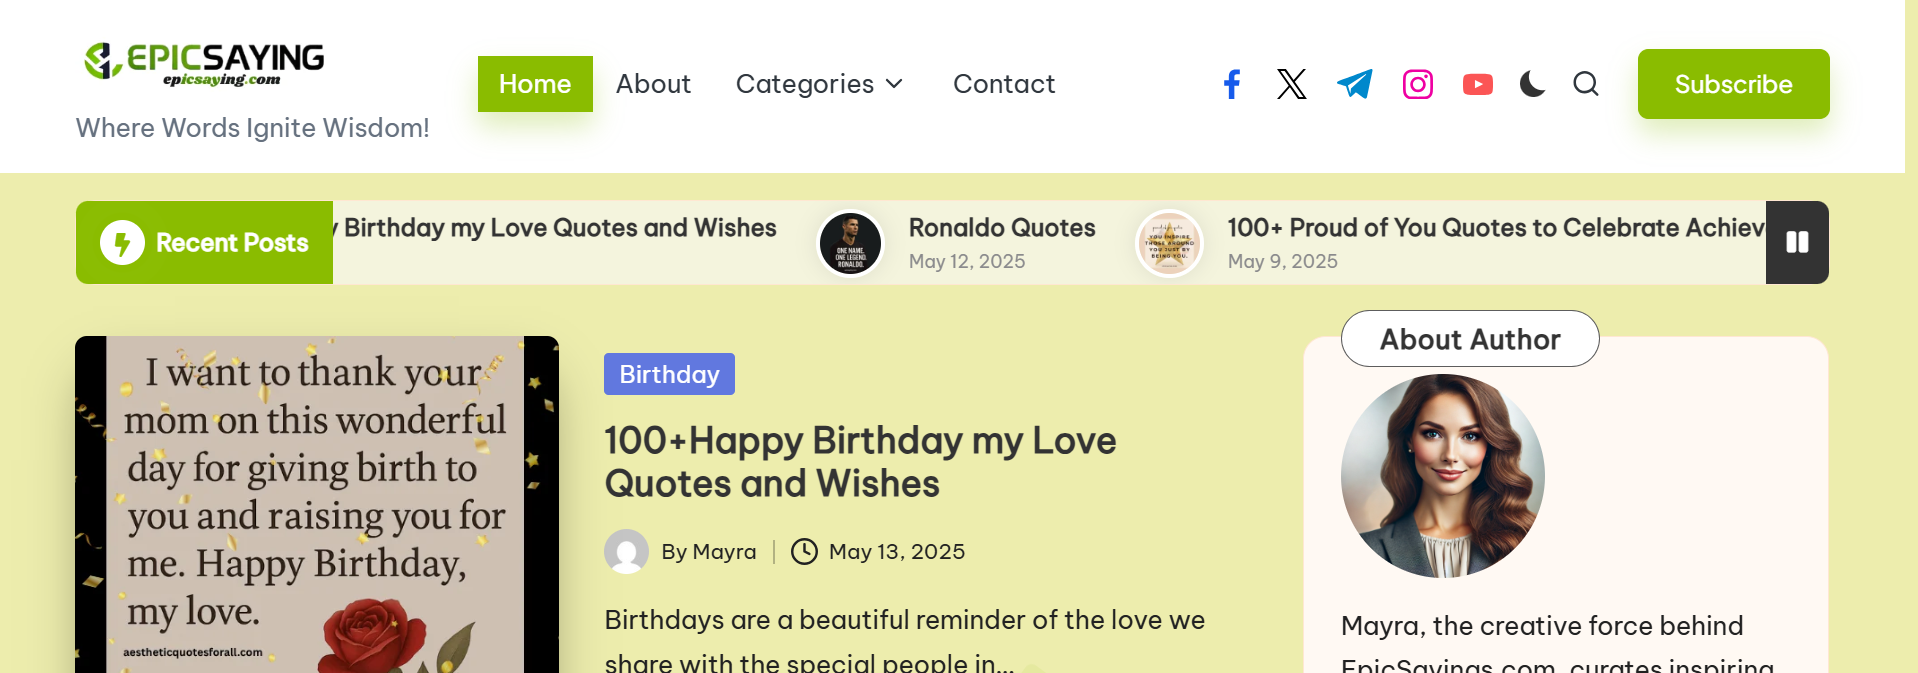Open the Birthday category tag

[669, 374]
